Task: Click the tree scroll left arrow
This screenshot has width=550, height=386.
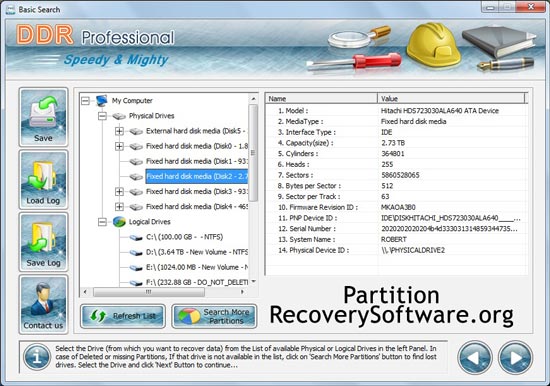Action: (x=85, y=292)
